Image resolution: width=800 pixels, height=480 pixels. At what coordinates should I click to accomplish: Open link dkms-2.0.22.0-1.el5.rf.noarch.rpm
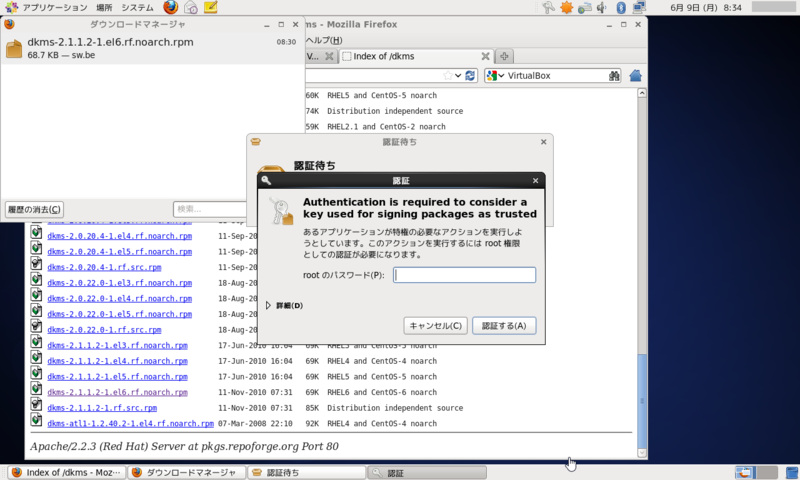click(119, 314)
